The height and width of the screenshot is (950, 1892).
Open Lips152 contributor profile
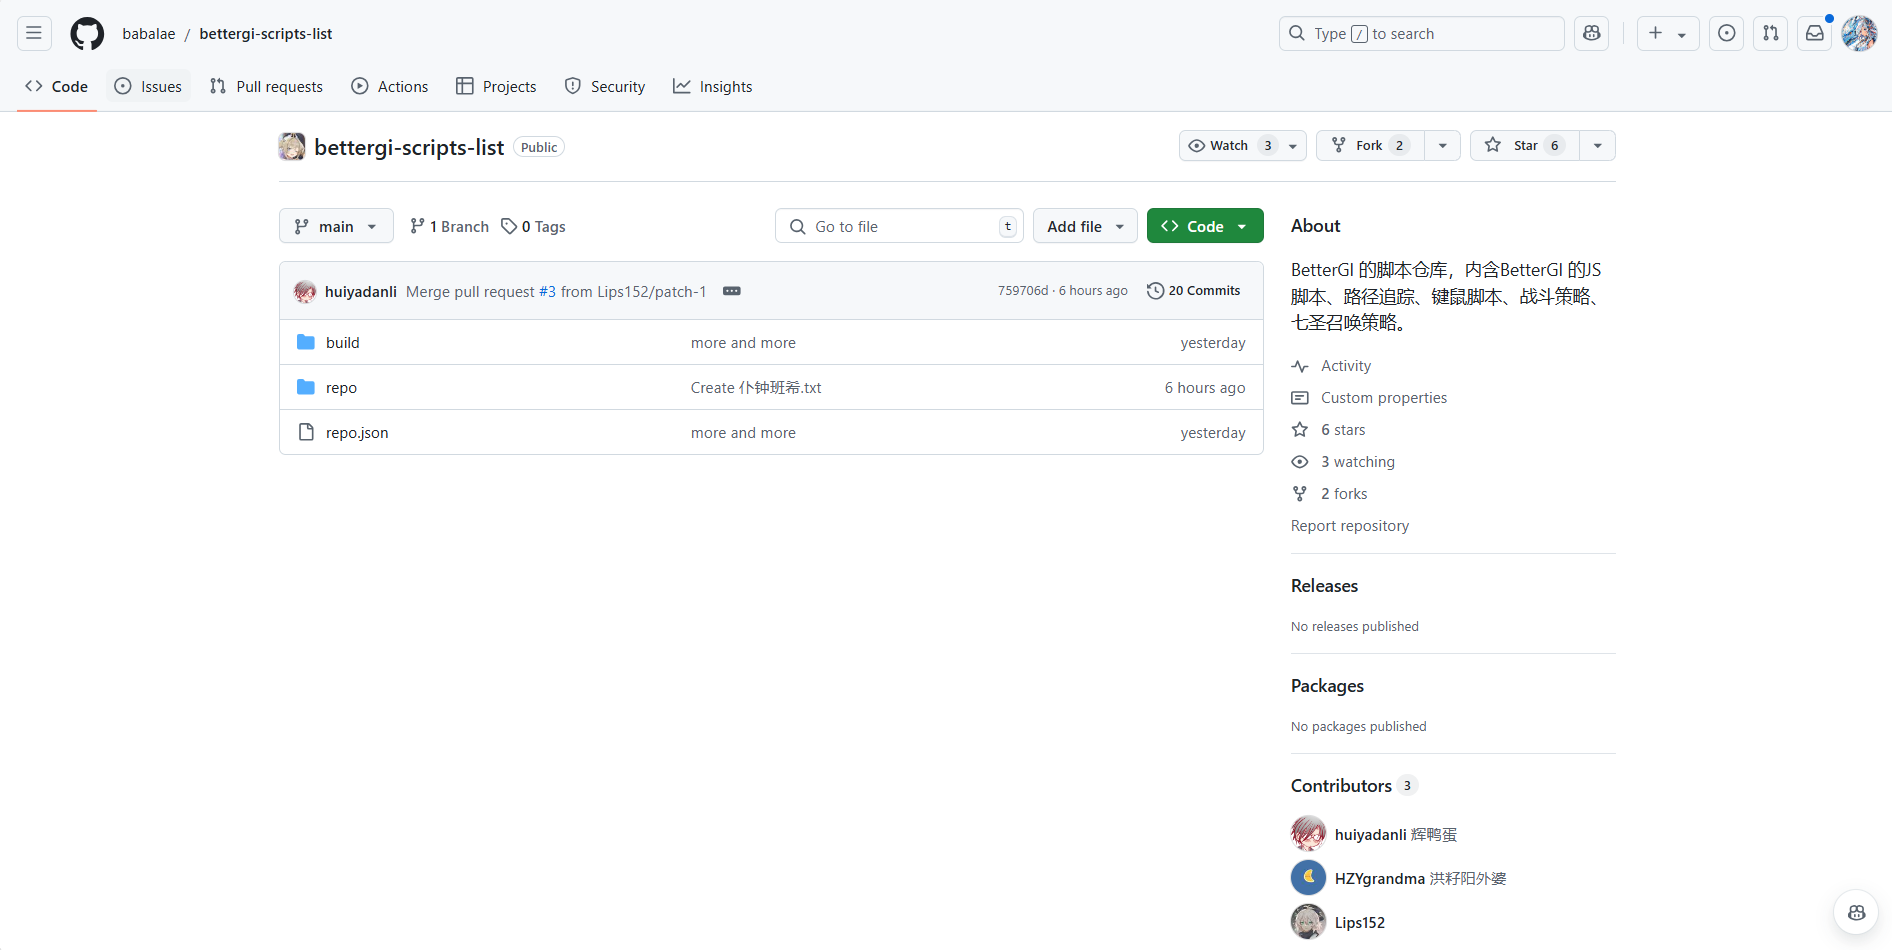tap(1359, 923)
